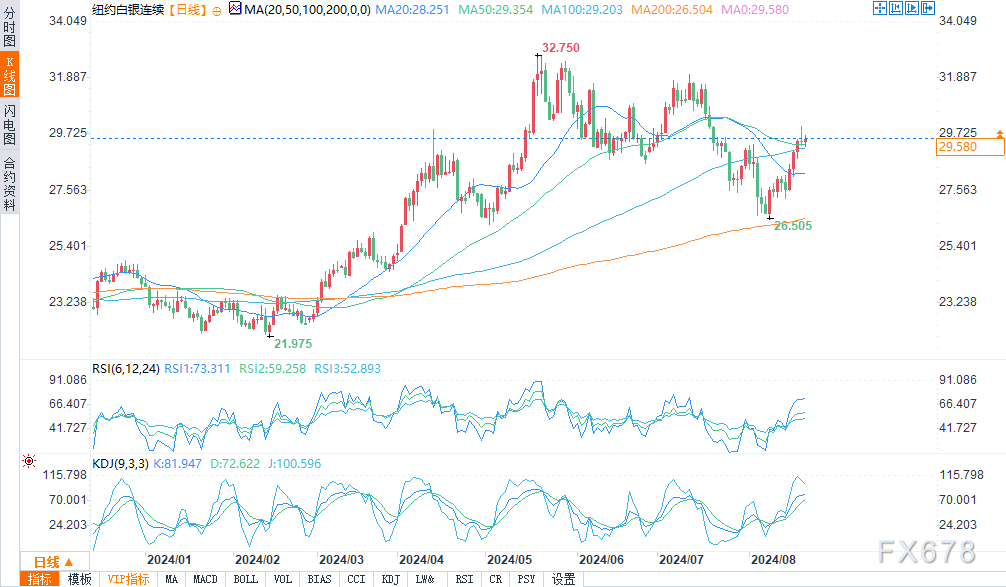Viewport: 1006px width, 587px height.
Task: Click the export arrow chart icon
Action: coord(928,8)
